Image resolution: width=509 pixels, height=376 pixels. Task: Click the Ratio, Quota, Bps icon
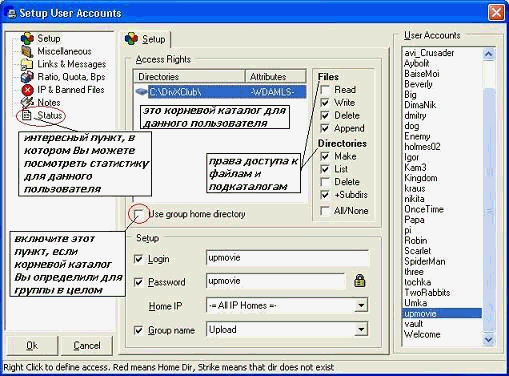27,77
